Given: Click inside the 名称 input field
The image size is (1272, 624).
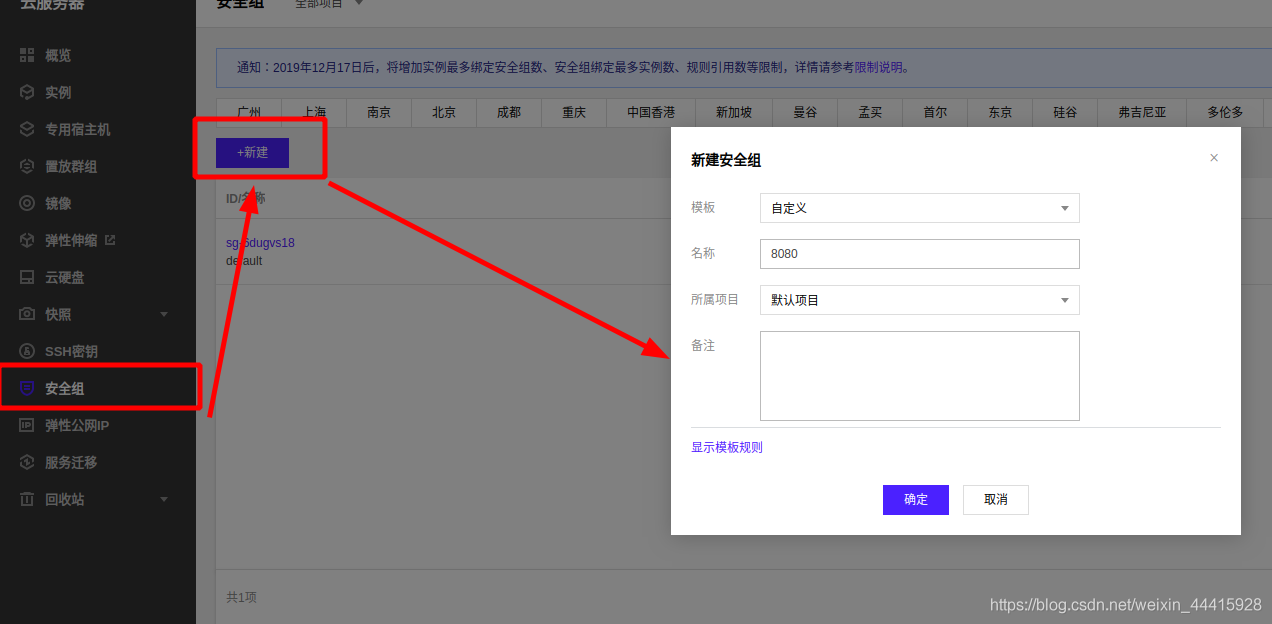Looking at the screenshot, I should point(918,253).
